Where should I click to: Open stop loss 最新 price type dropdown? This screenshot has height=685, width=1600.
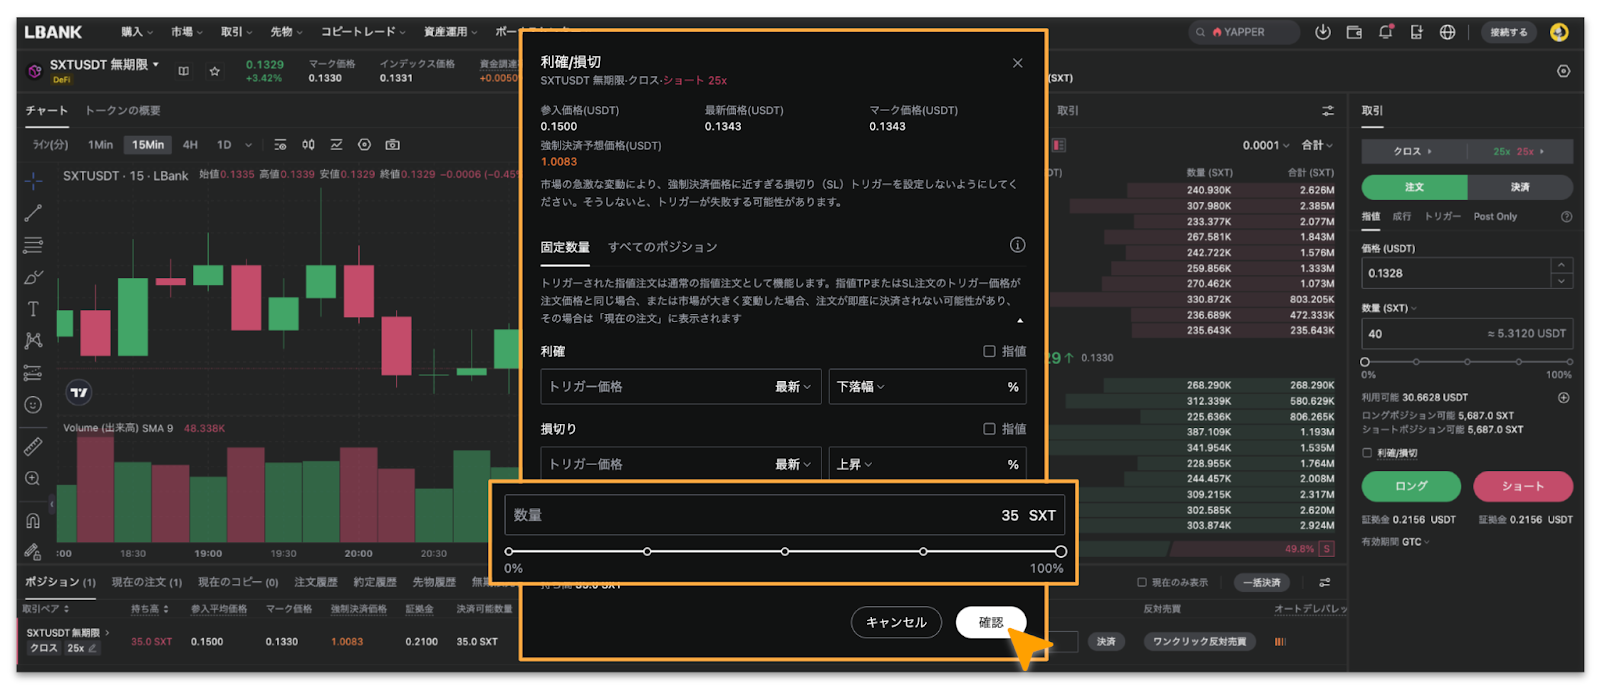tap(793, 465)
